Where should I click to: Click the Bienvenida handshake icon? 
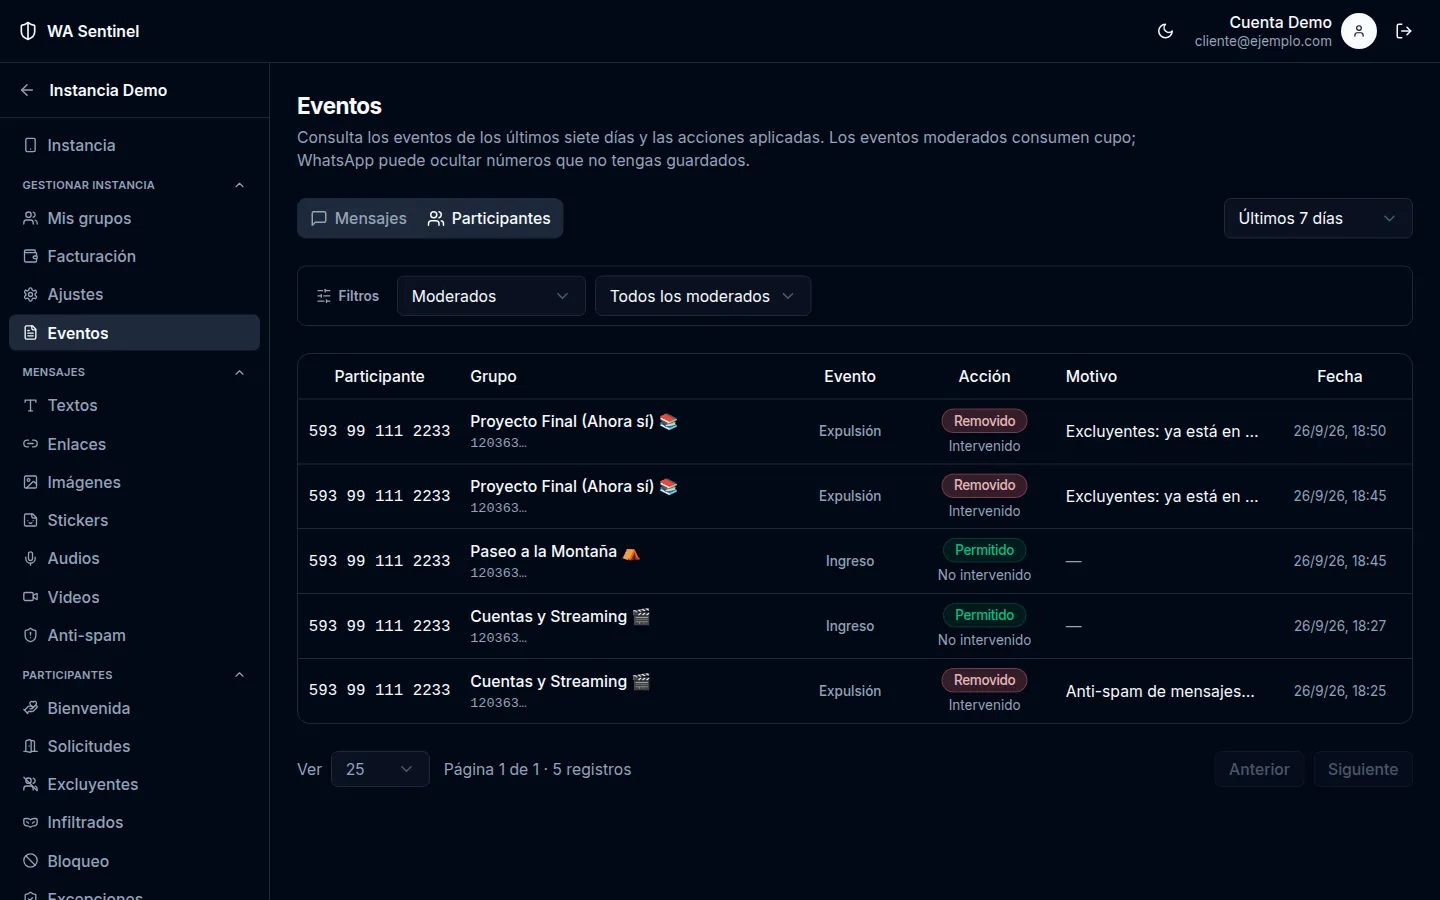[x=30, y=708]
